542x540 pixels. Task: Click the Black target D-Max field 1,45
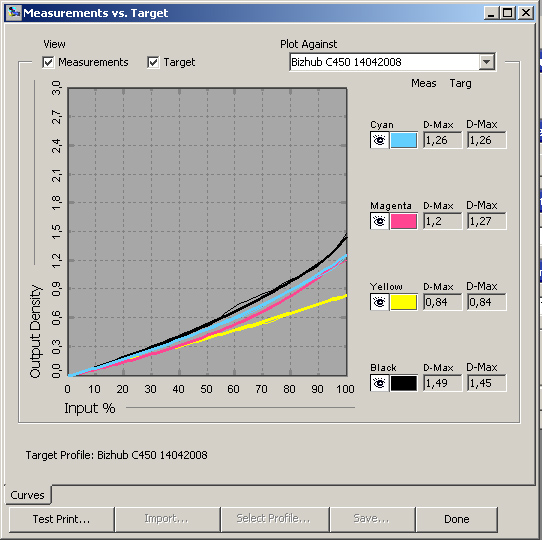click(487, 383)
